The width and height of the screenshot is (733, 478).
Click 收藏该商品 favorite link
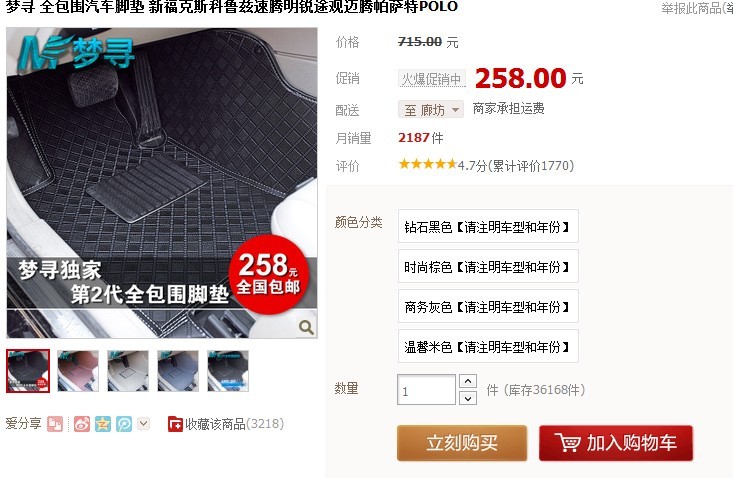[215, 424]
